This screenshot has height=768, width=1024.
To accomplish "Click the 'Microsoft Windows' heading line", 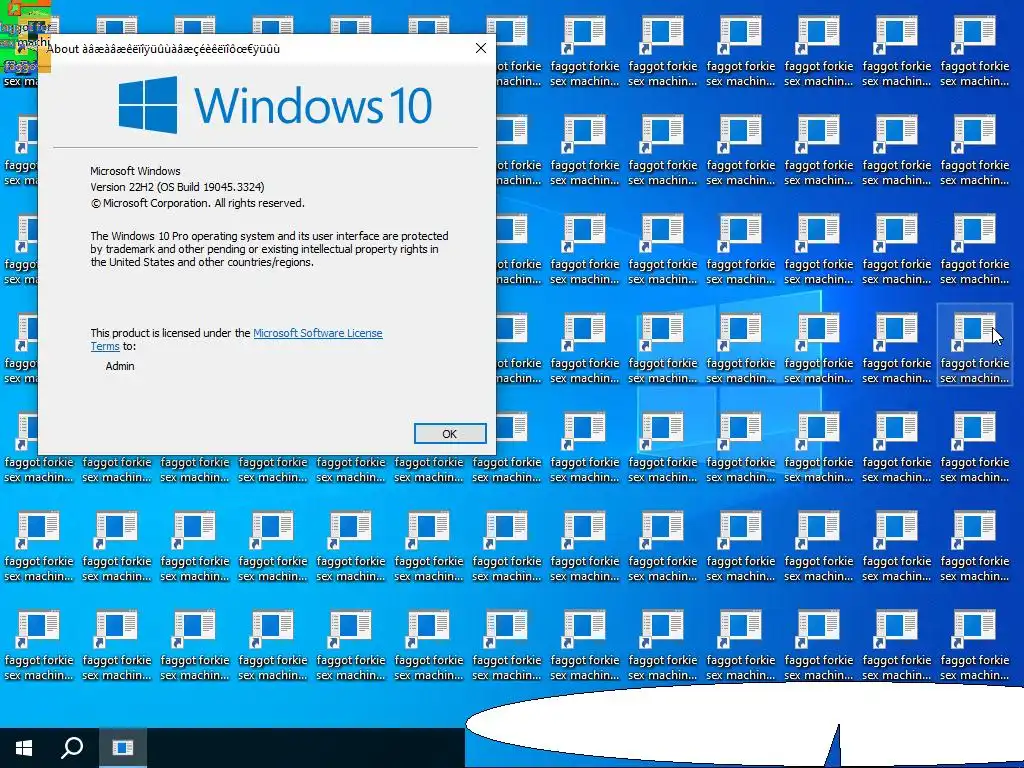I will click(135, 171).
